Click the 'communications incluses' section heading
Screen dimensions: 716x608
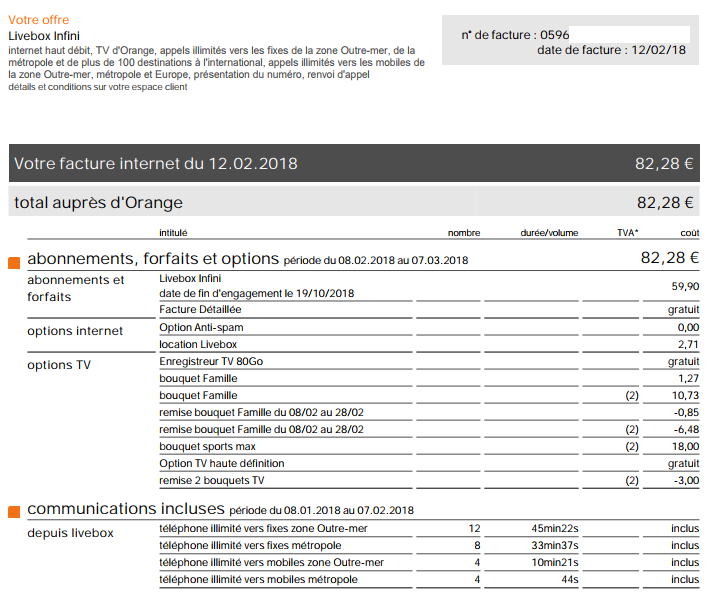coord(126,508)
